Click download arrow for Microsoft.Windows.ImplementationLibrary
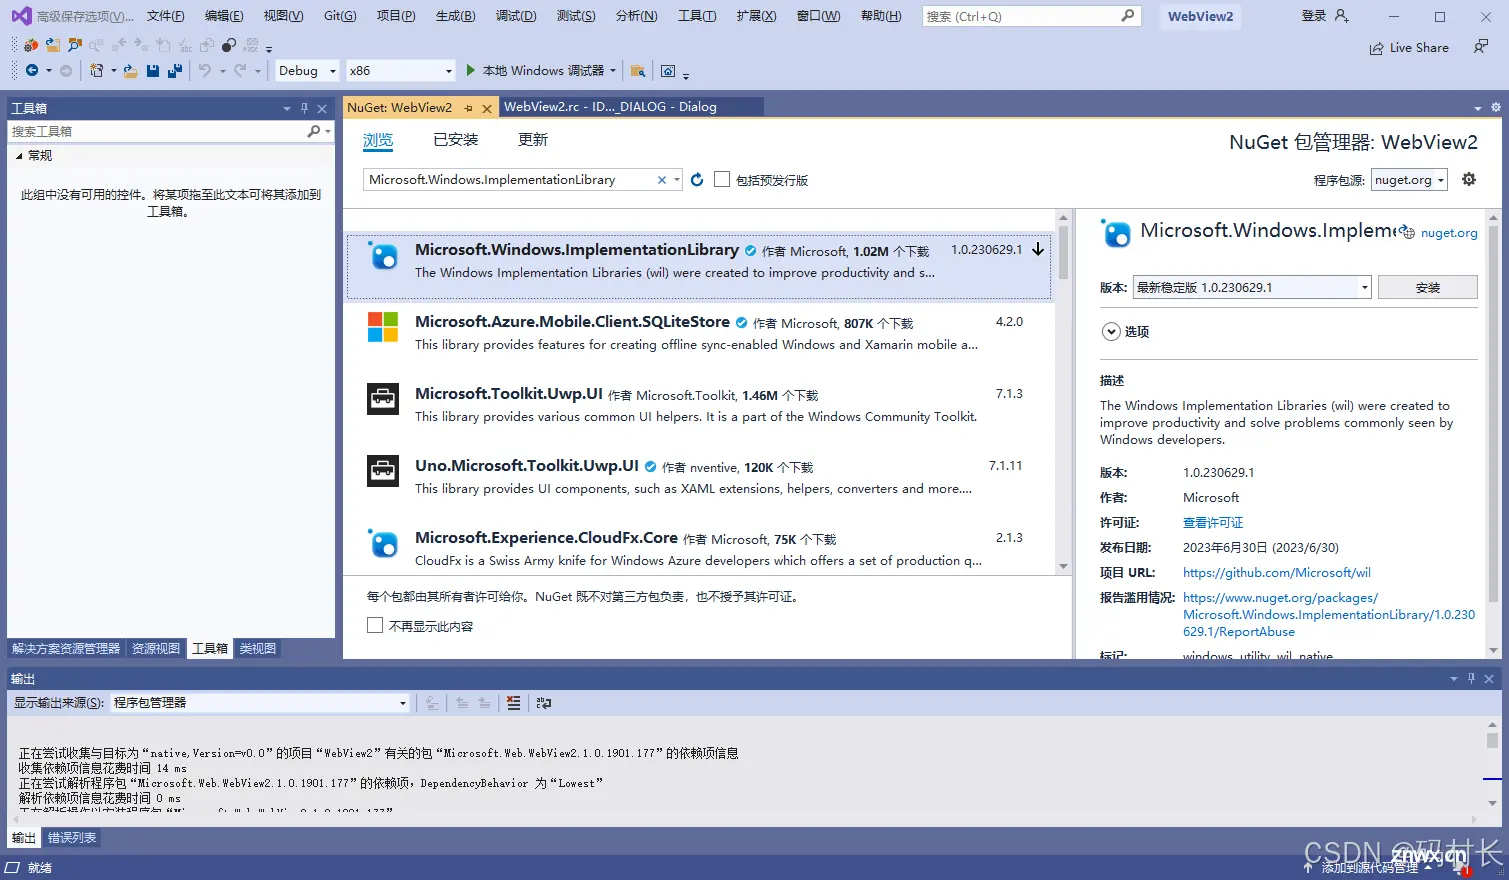Image resolution: width=1509 pixels, height=880 pixels. point(1038,250)
